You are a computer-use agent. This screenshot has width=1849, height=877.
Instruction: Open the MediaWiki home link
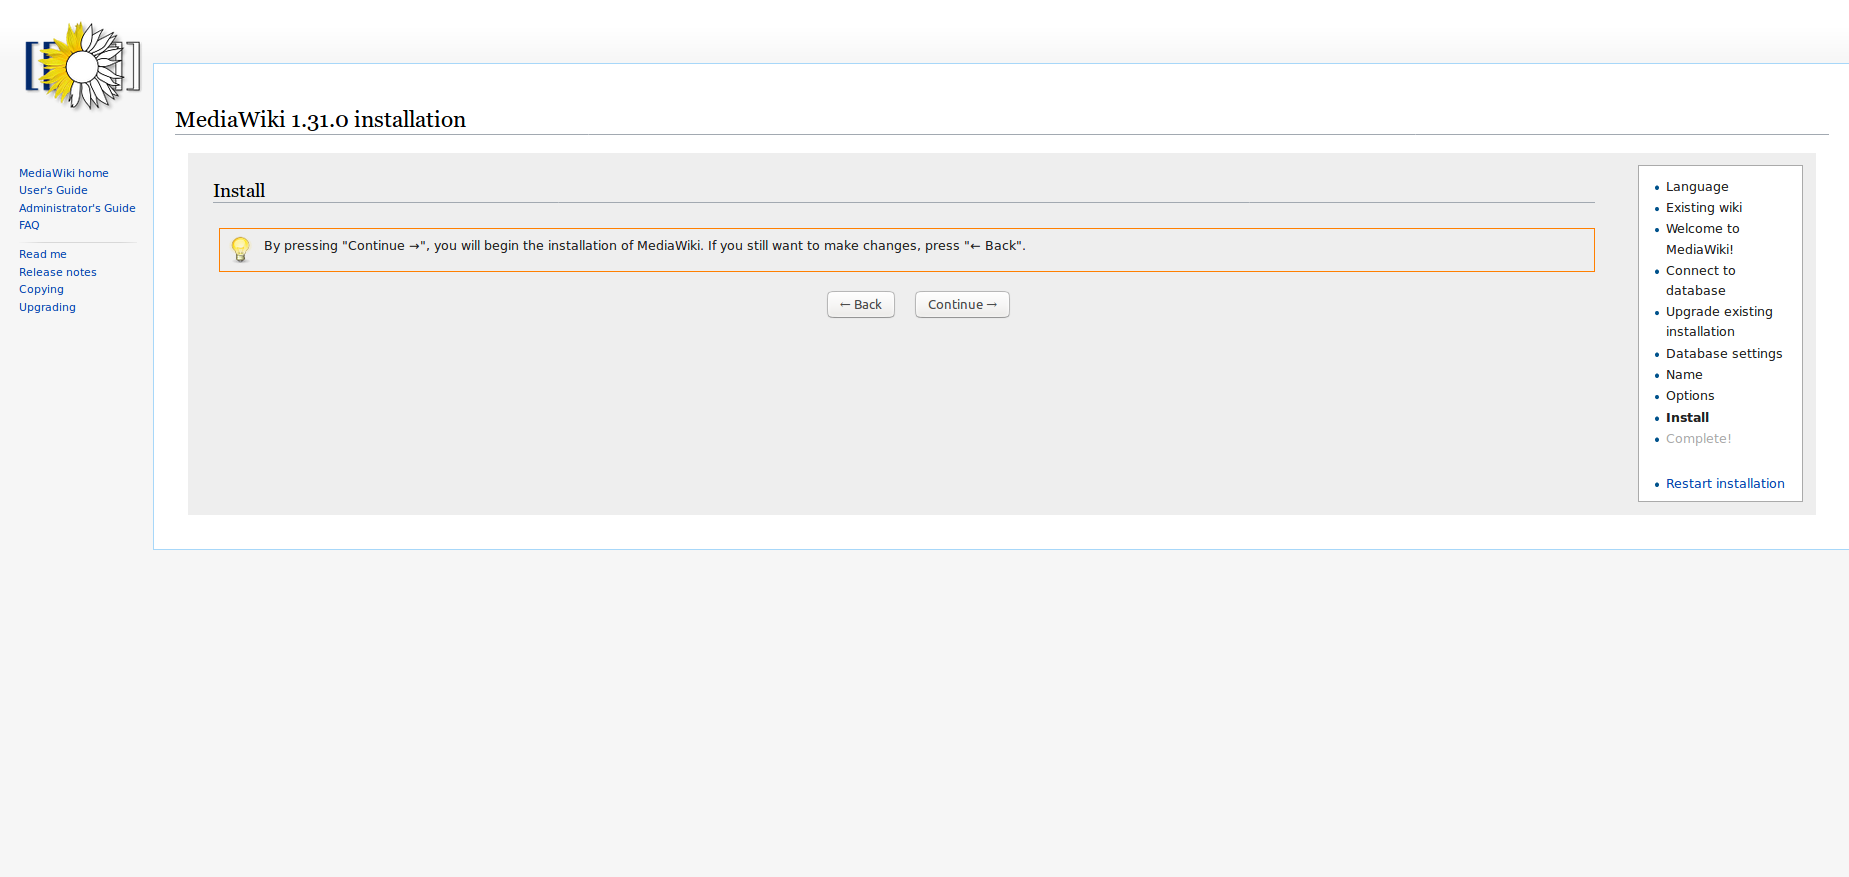click(64, 173)
